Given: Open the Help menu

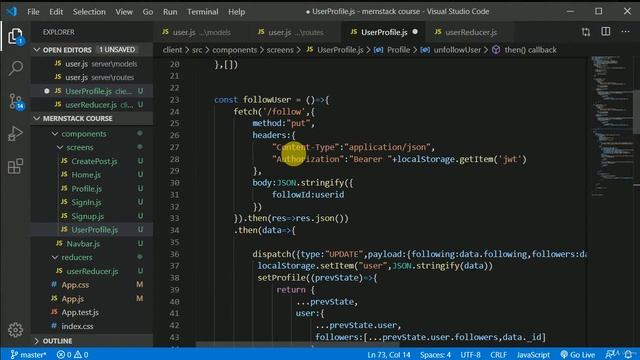Looking at the screenshot, I should (236, 12).
